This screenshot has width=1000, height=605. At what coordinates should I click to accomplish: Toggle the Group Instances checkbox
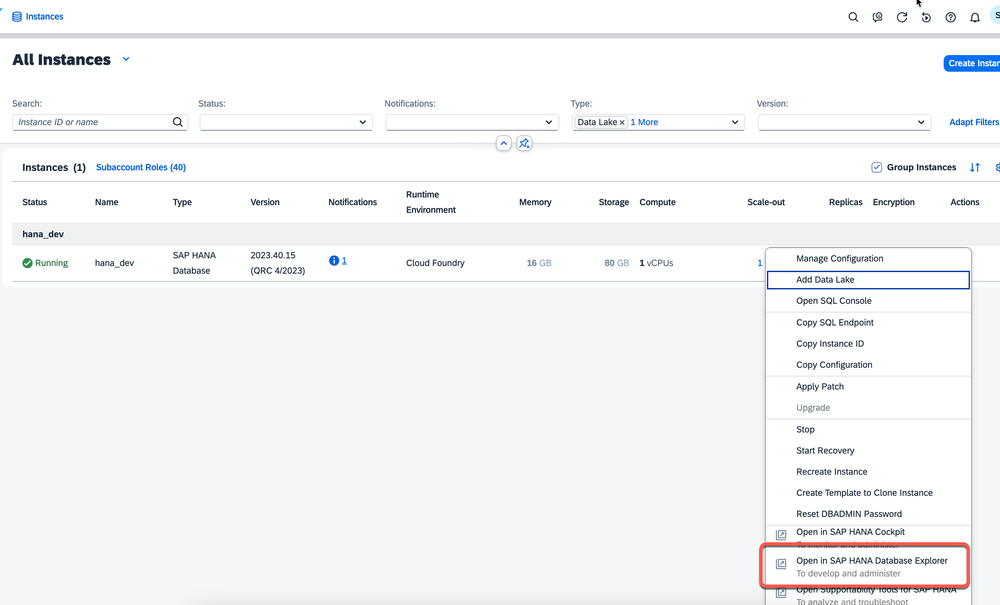click(x=877, y=168)
